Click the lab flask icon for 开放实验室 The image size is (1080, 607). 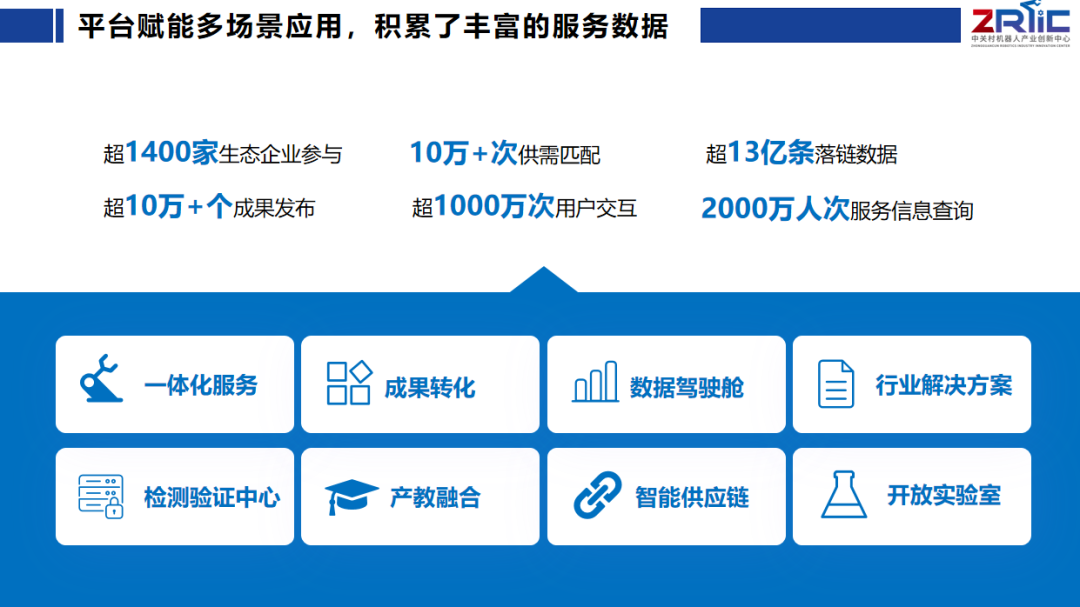pyautogui.click(x=843, y=495)
